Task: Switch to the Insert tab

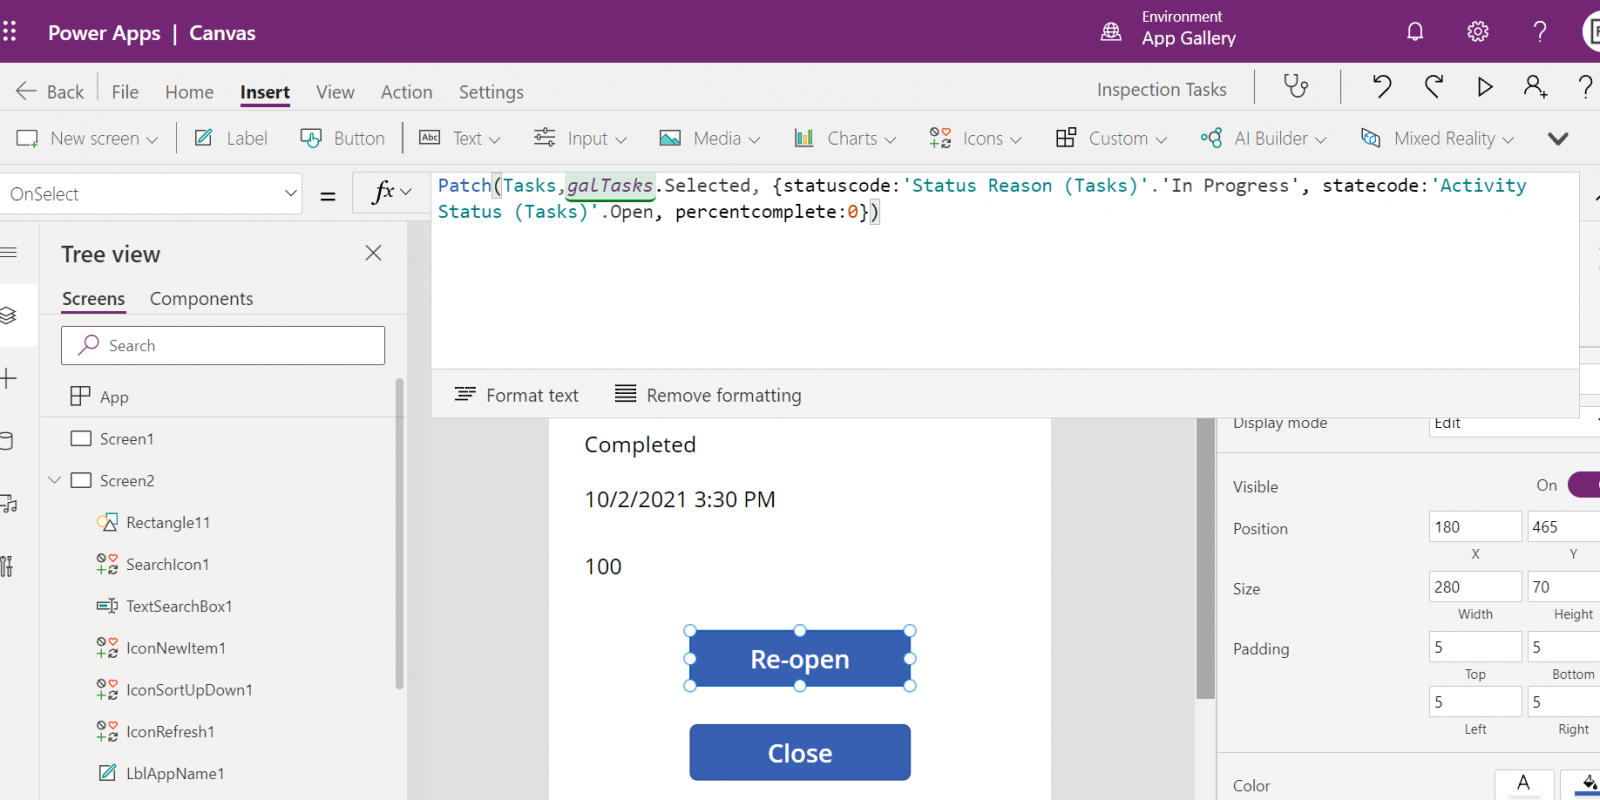Action: coord(265,91)
